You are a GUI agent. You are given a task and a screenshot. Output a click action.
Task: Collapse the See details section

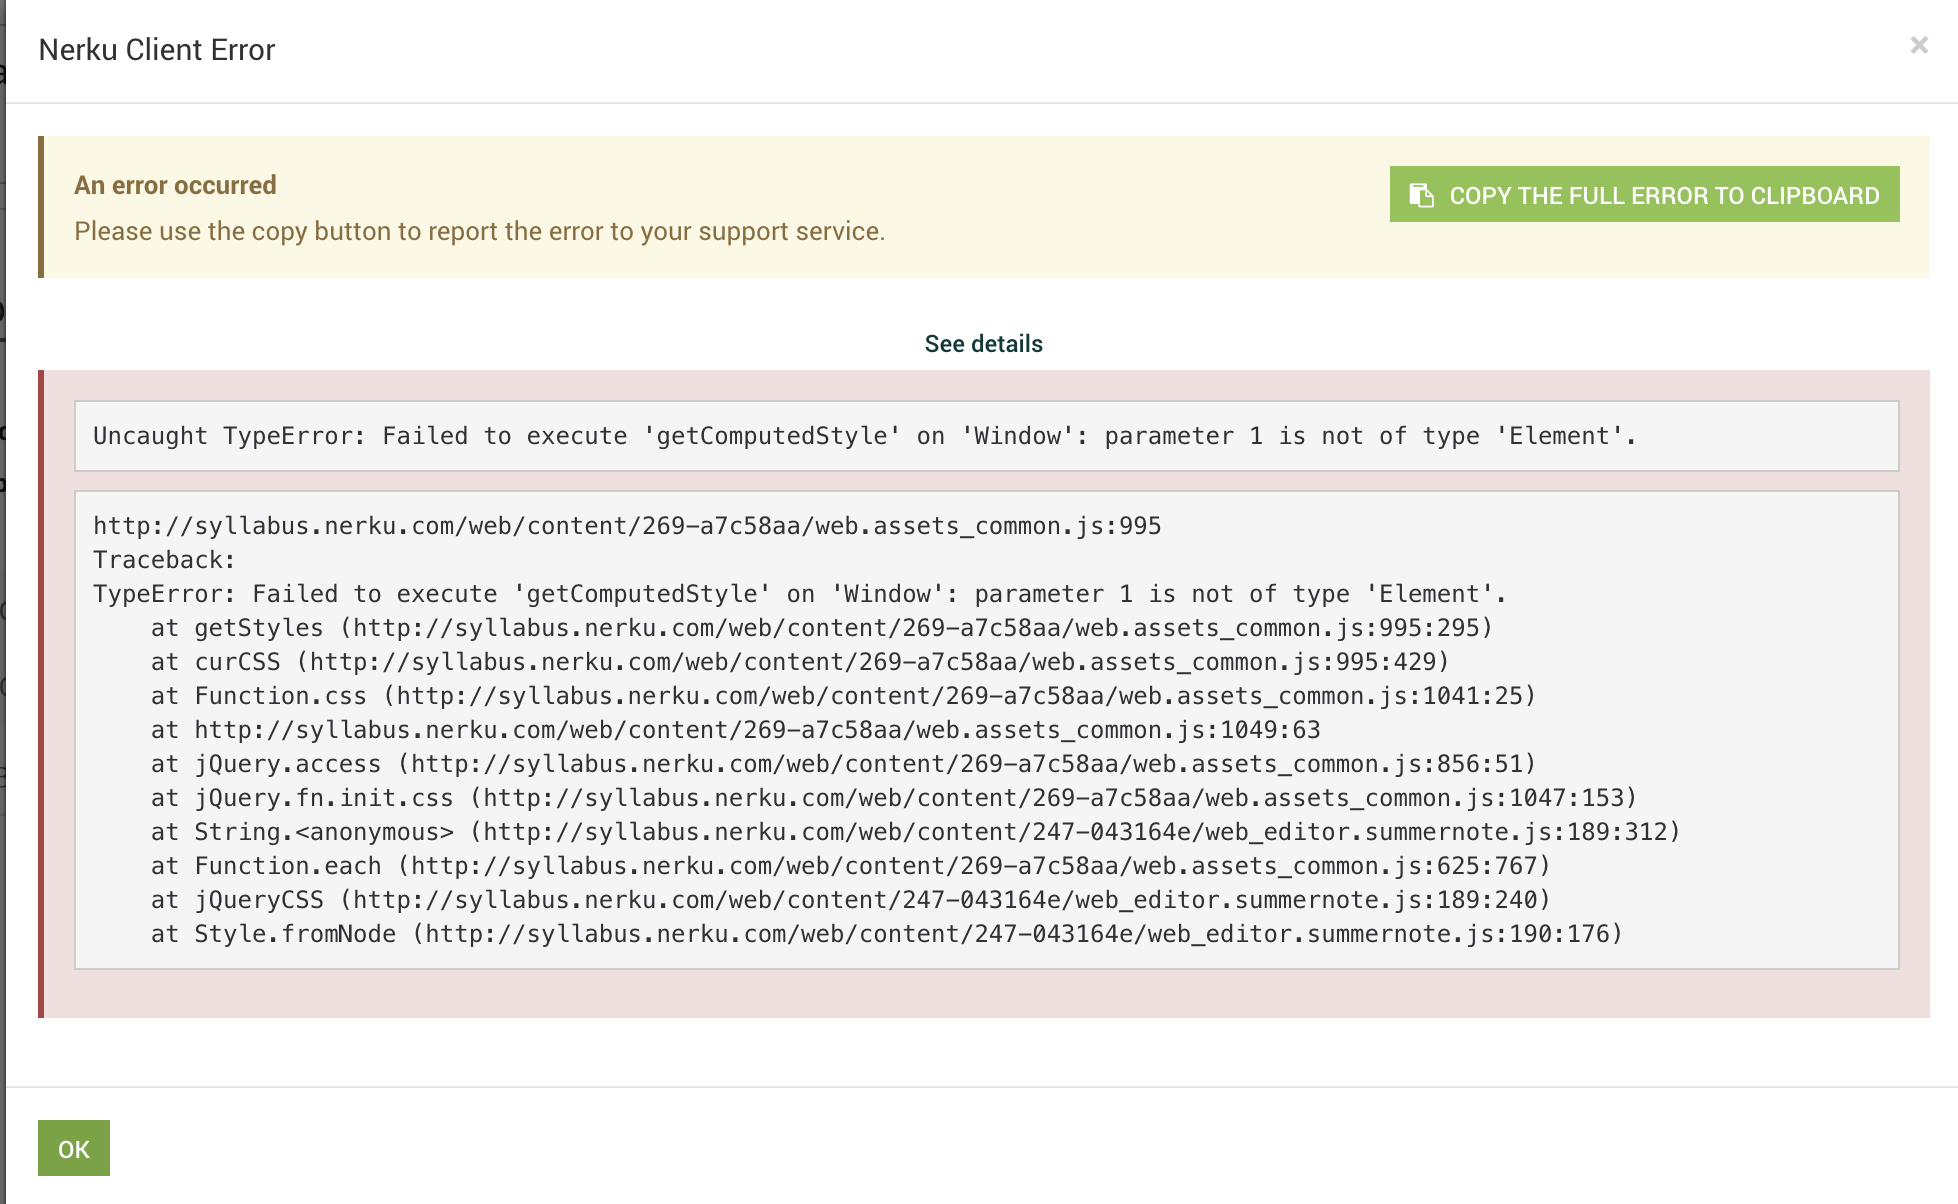(983, 344)
